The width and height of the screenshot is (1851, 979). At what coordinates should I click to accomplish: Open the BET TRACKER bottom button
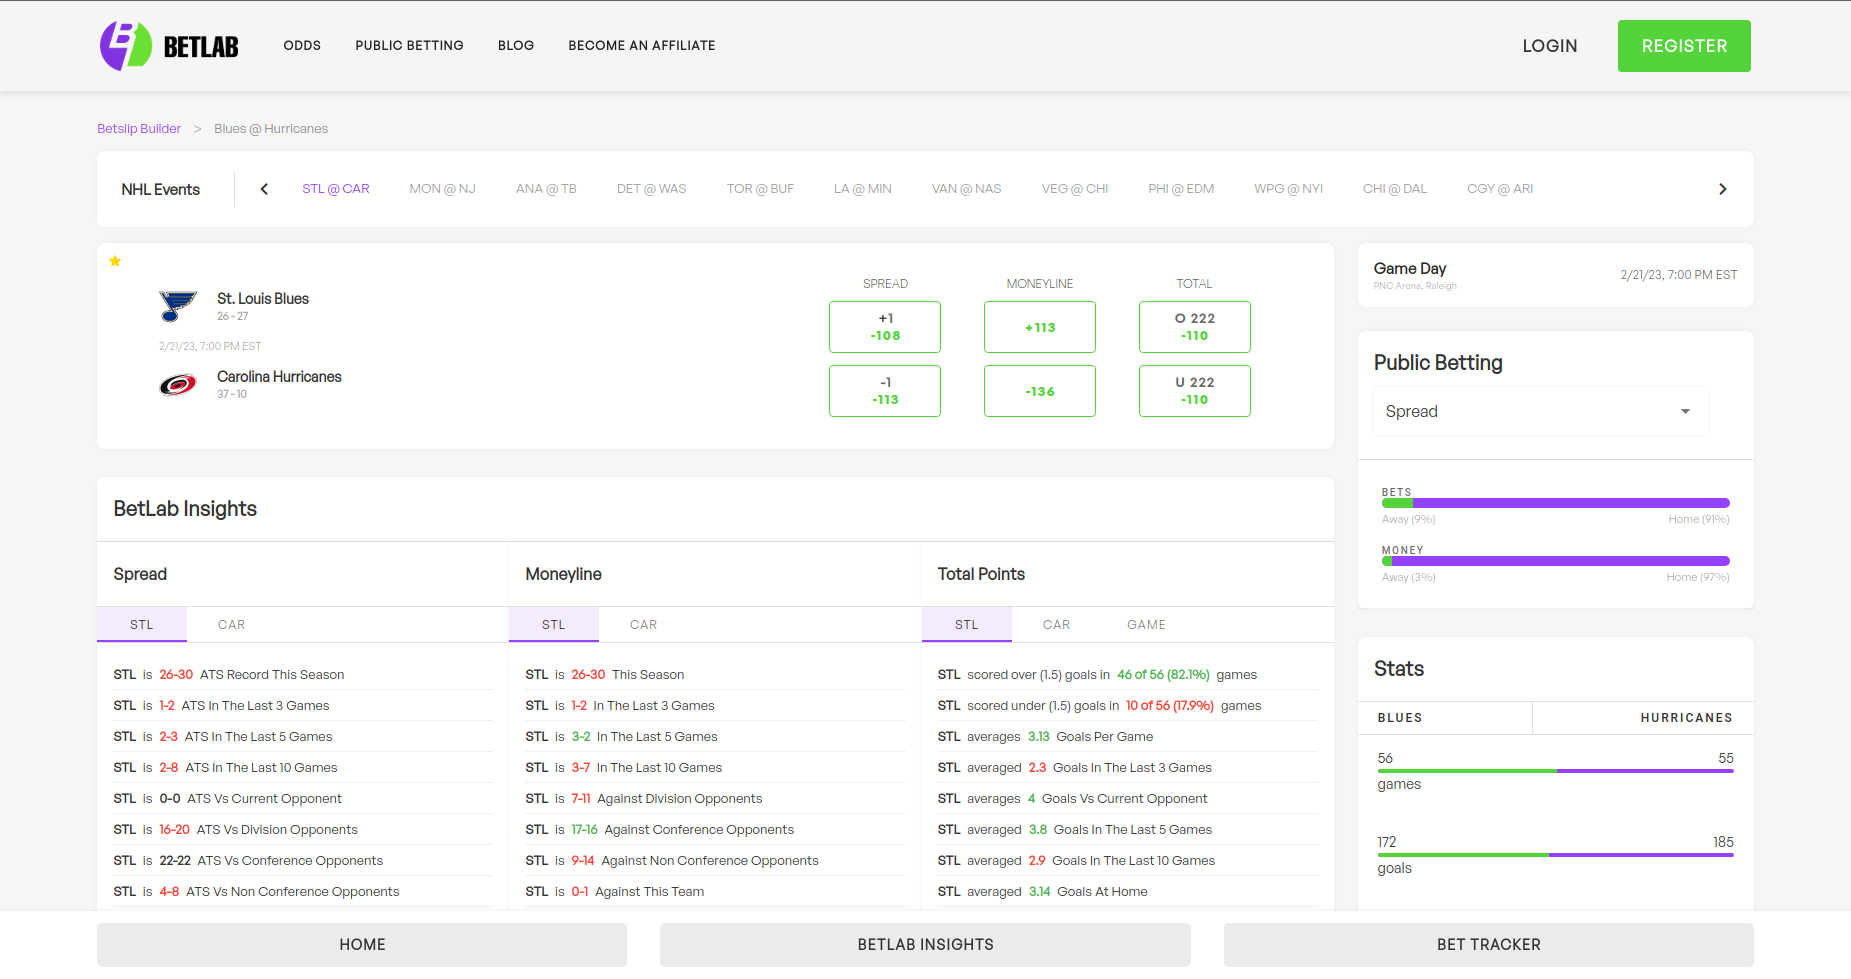pyautogui.click(x=1489, y=945)
